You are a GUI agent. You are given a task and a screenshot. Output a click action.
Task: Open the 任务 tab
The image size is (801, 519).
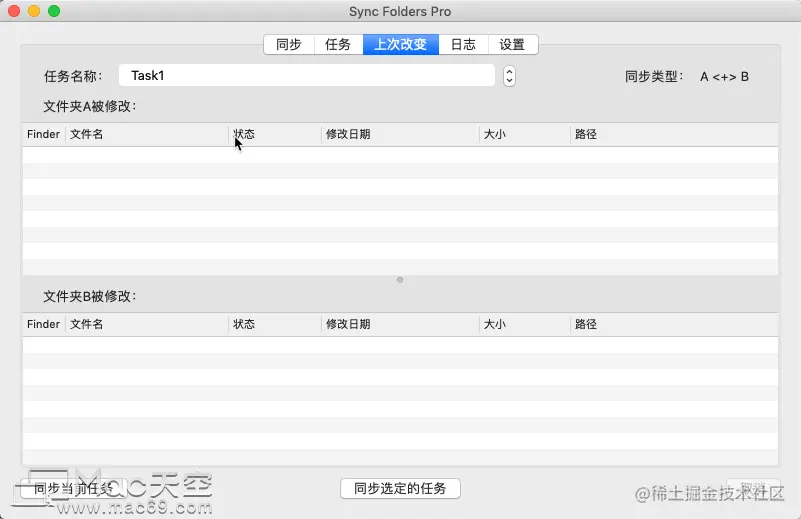(338, 44)
